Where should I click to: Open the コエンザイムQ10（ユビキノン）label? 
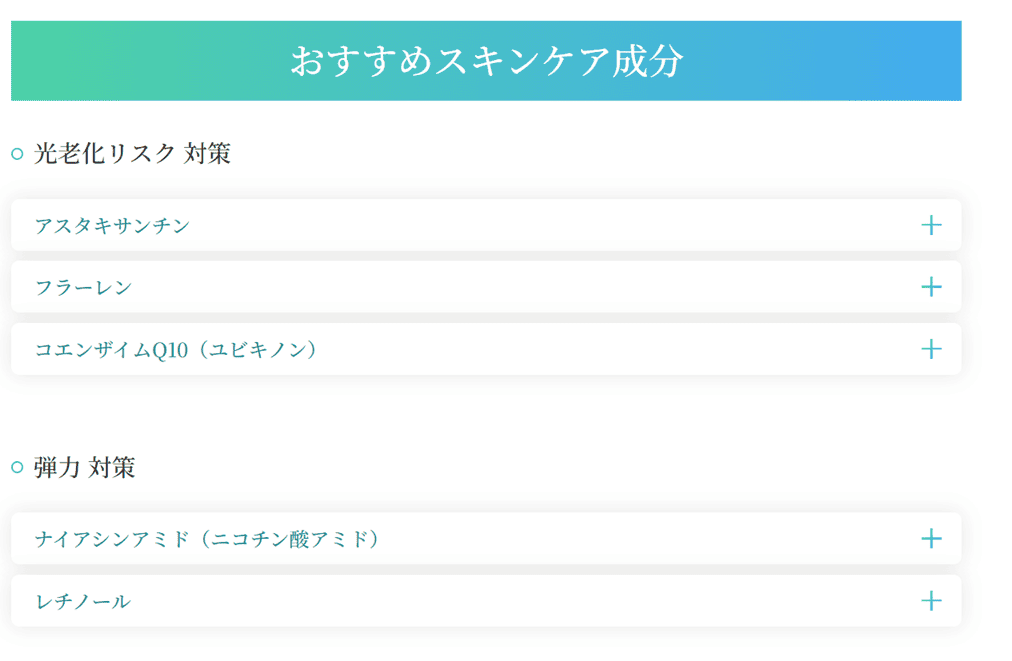tap(176, 349)
